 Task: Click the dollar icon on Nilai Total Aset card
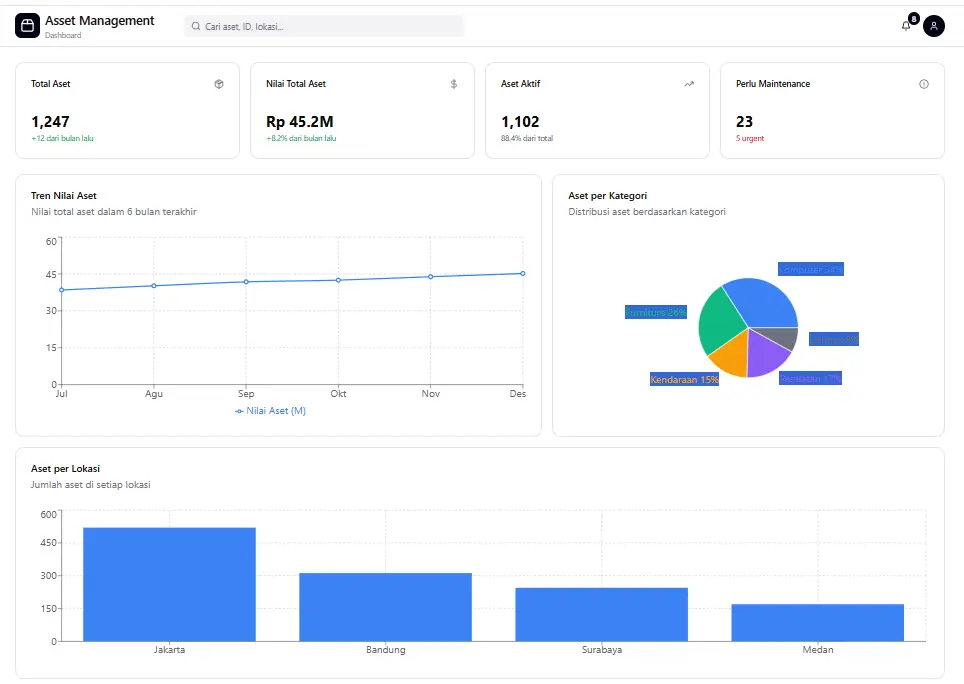click(x=453, y=84)
